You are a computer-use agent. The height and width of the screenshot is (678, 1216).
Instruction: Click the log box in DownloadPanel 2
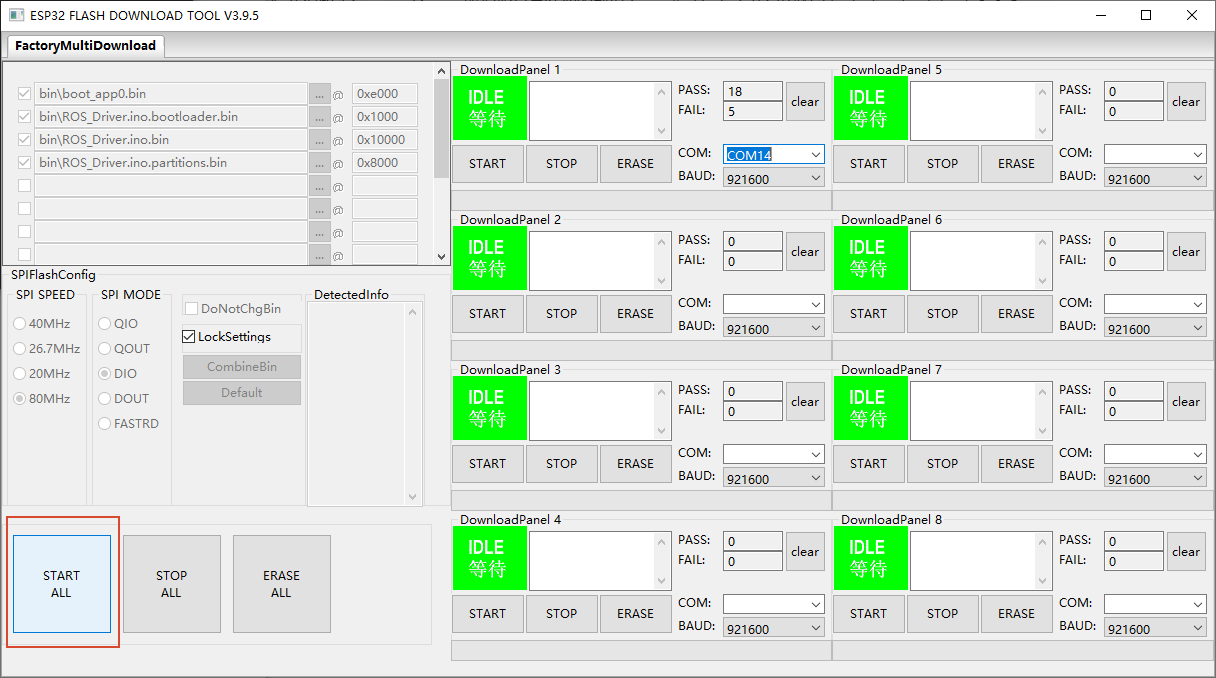click(600, 261)
